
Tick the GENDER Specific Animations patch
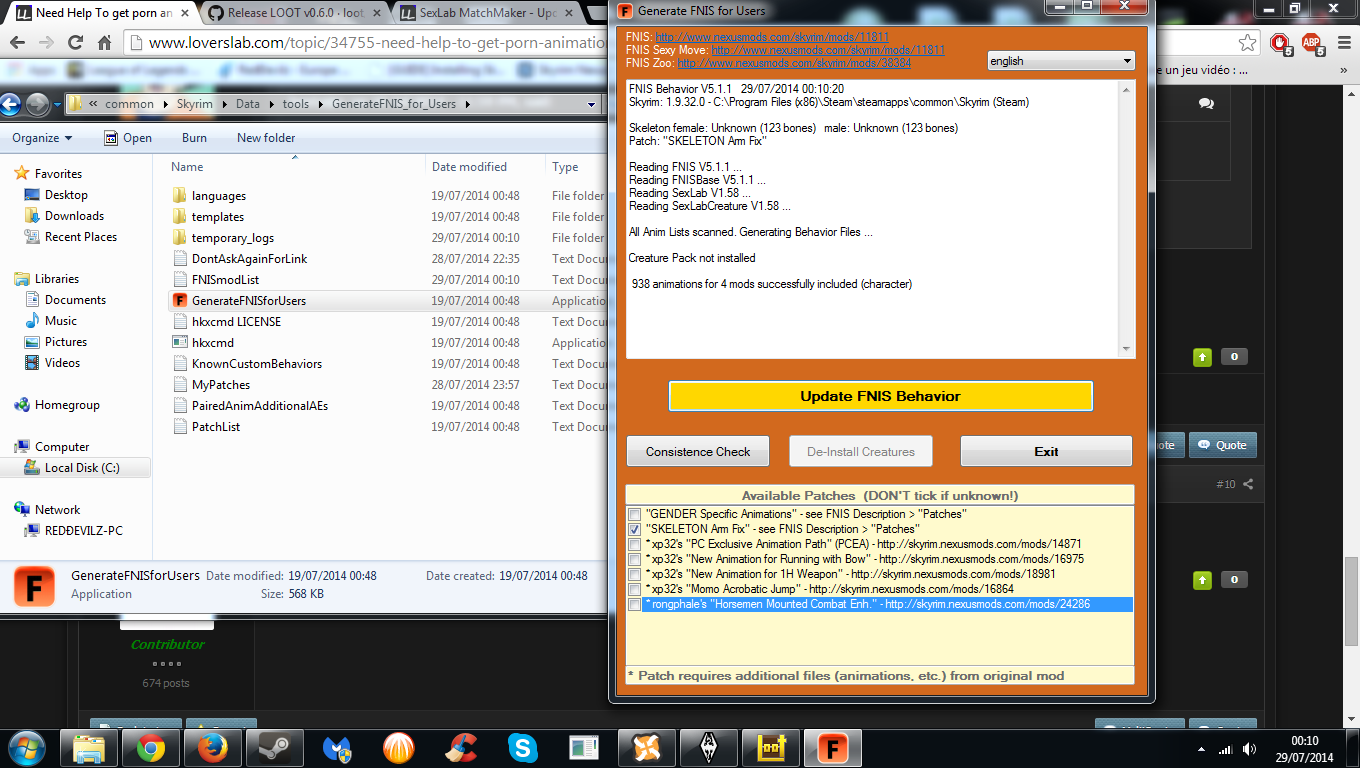pos(634,514)
